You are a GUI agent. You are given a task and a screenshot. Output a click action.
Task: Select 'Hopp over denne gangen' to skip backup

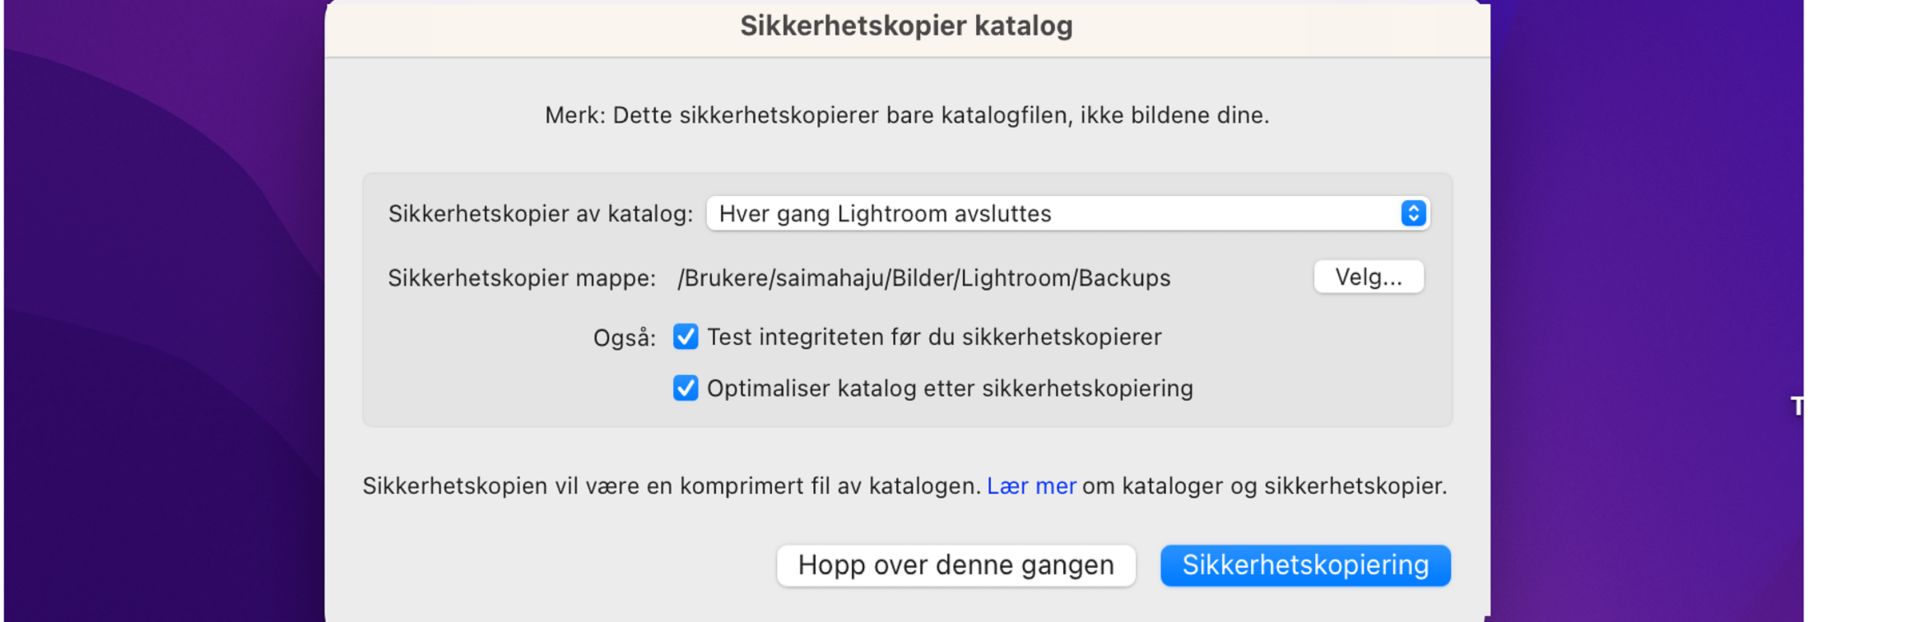click(955, 564)
